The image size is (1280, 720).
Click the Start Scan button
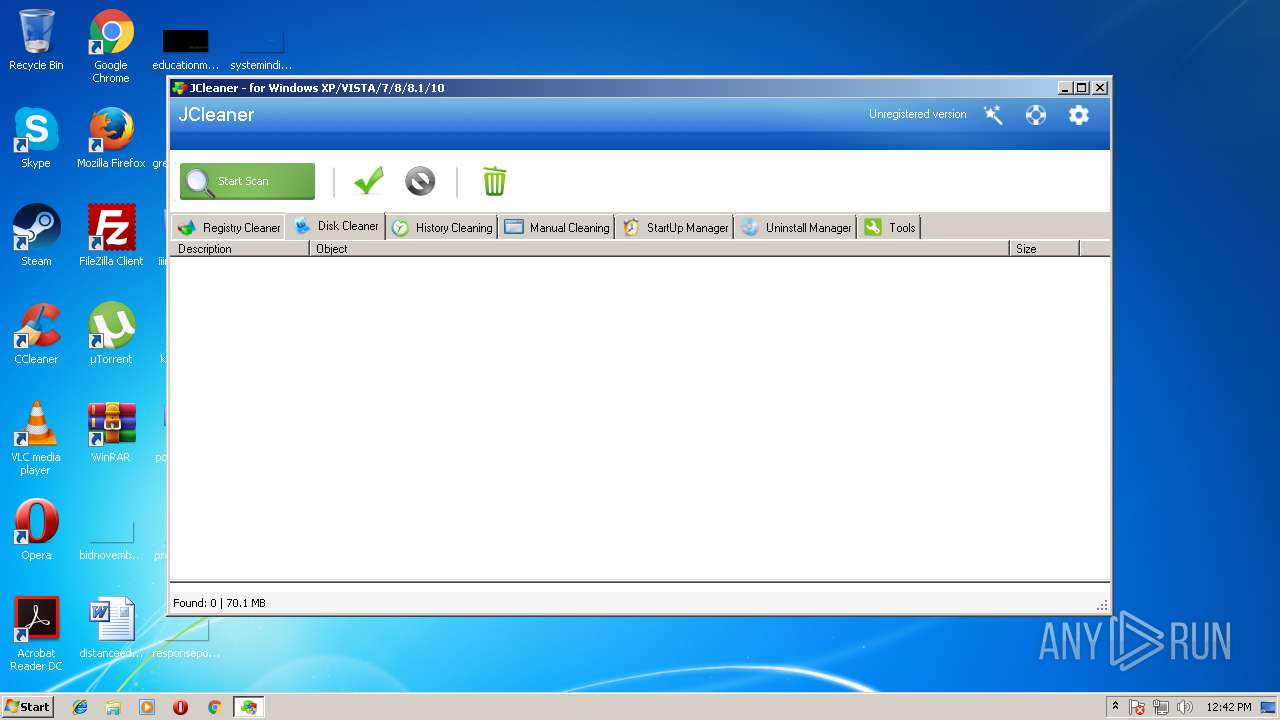point(247,181)
